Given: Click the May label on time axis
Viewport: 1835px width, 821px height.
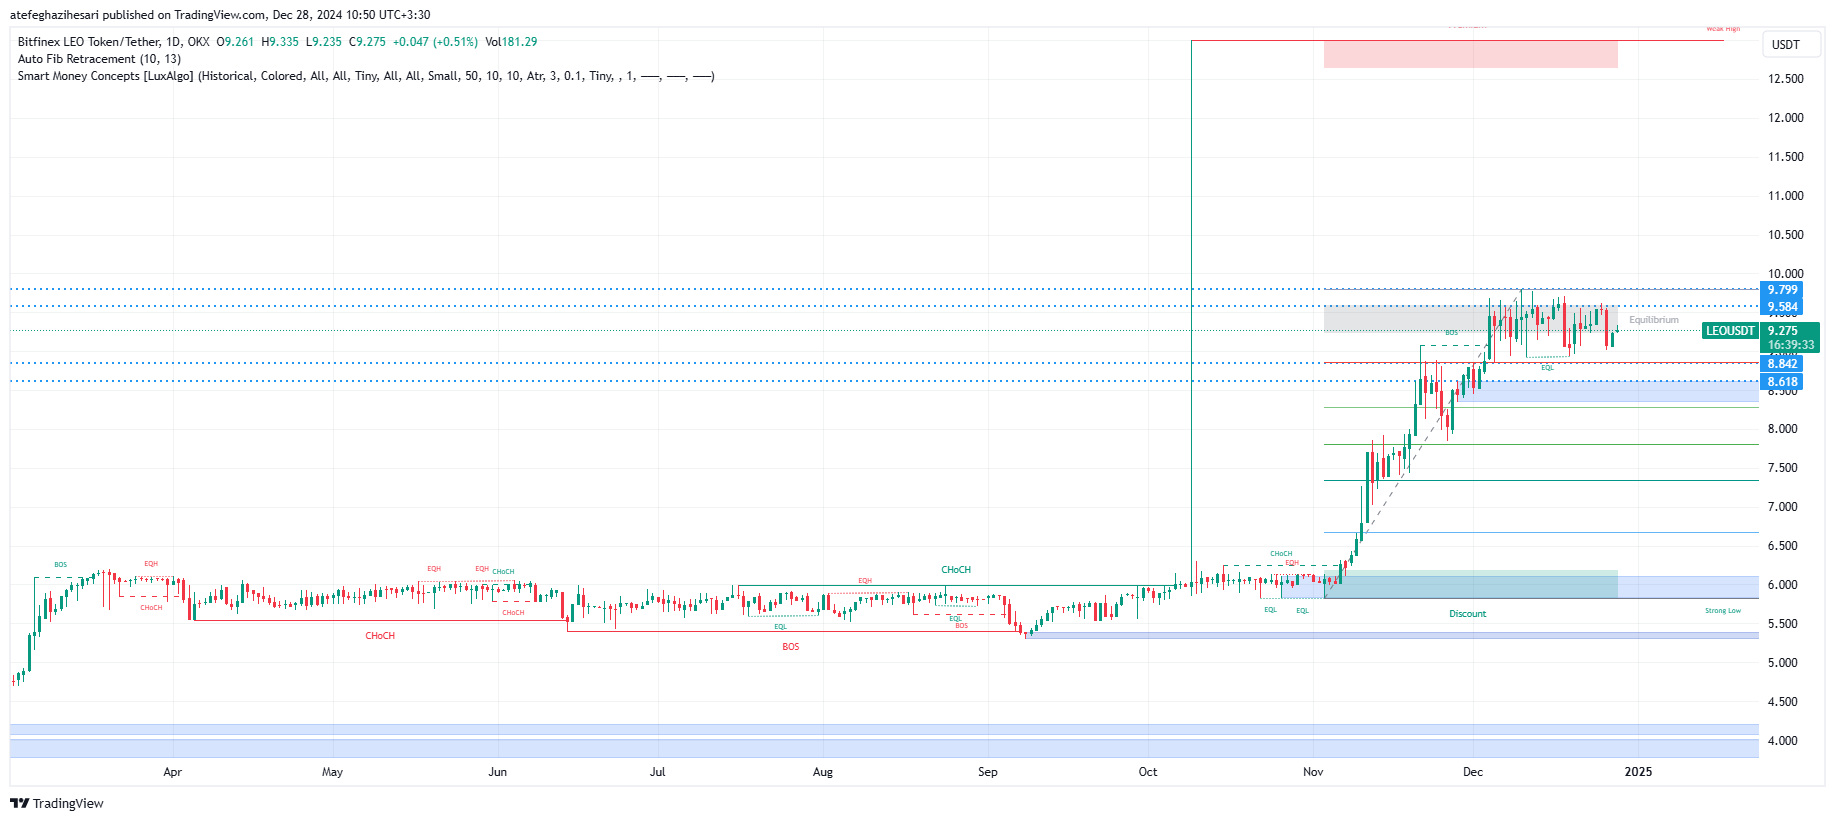Looking at the screenshot, I should click(x=332, y=772).
